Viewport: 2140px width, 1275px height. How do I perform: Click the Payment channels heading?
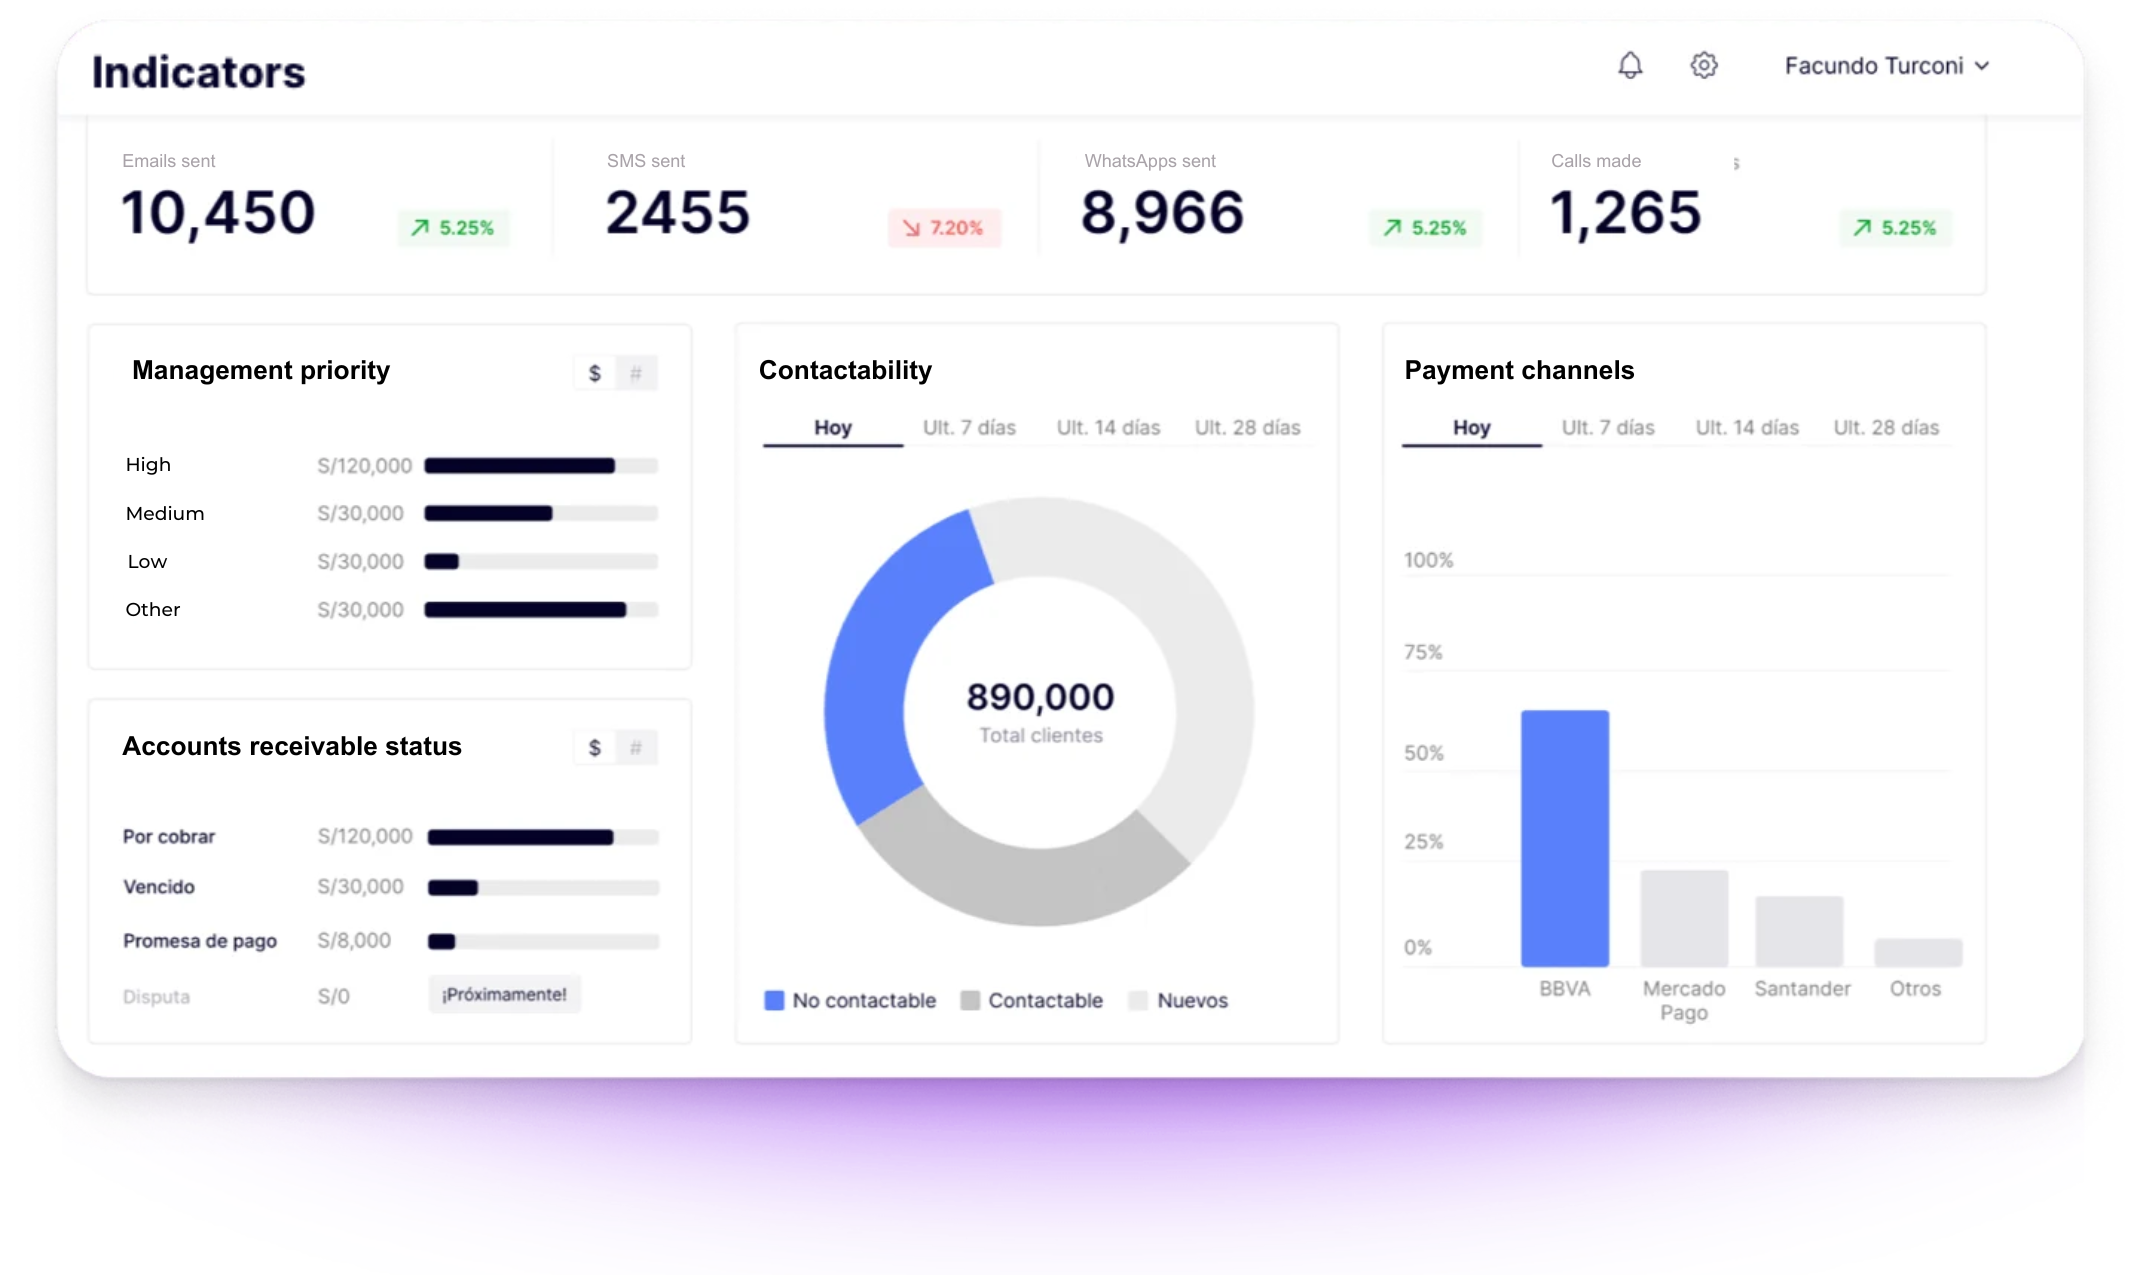click(x=1519, y=371)
